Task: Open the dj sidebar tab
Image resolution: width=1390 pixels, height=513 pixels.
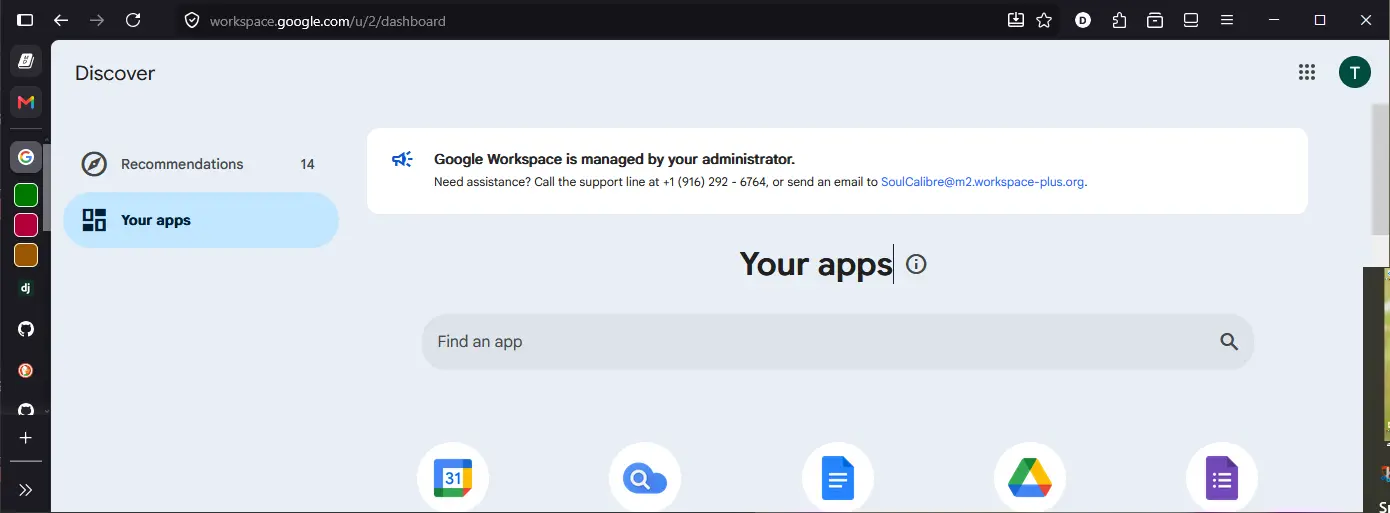Action: (26, 288)
